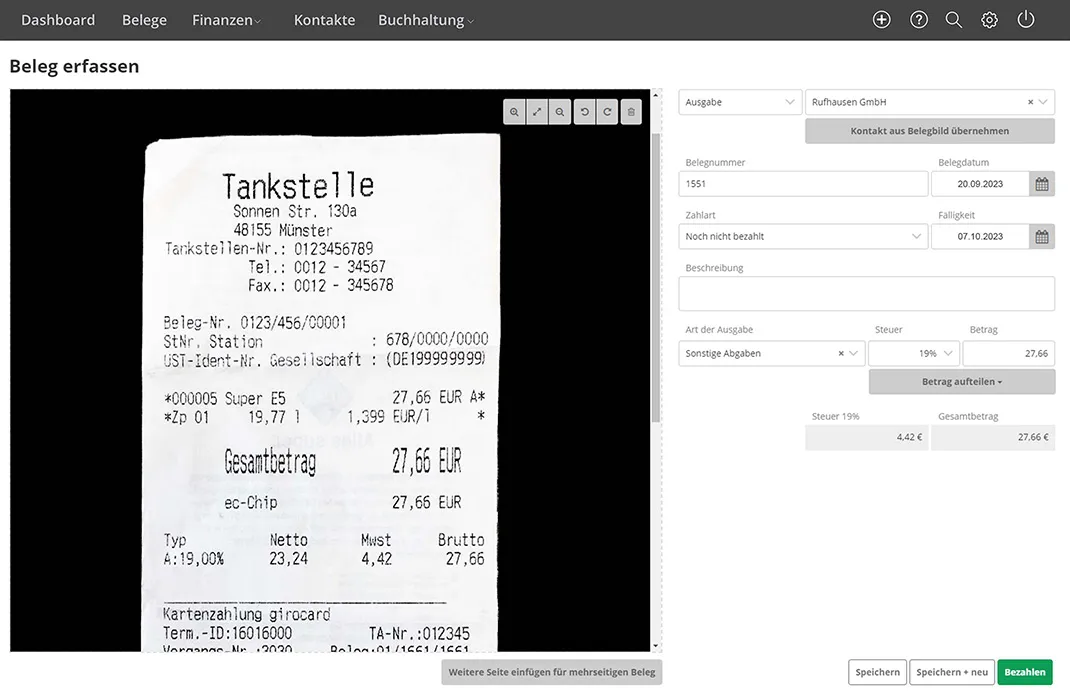Fit receipt image to full view
1070x700 pixels.
(x=537, y=112)
